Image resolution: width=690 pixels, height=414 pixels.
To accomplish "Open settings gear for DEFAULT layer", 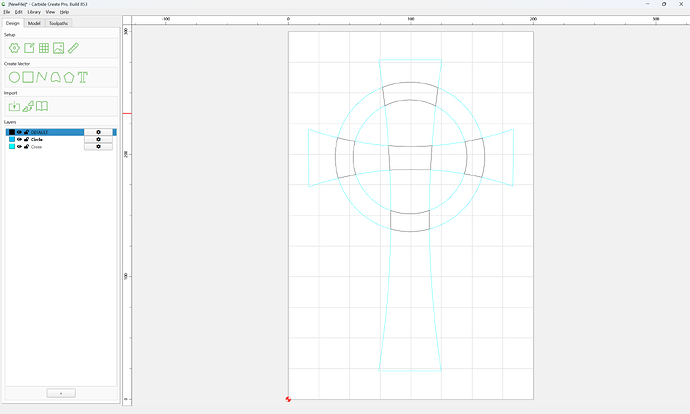I will coord(98,132).
